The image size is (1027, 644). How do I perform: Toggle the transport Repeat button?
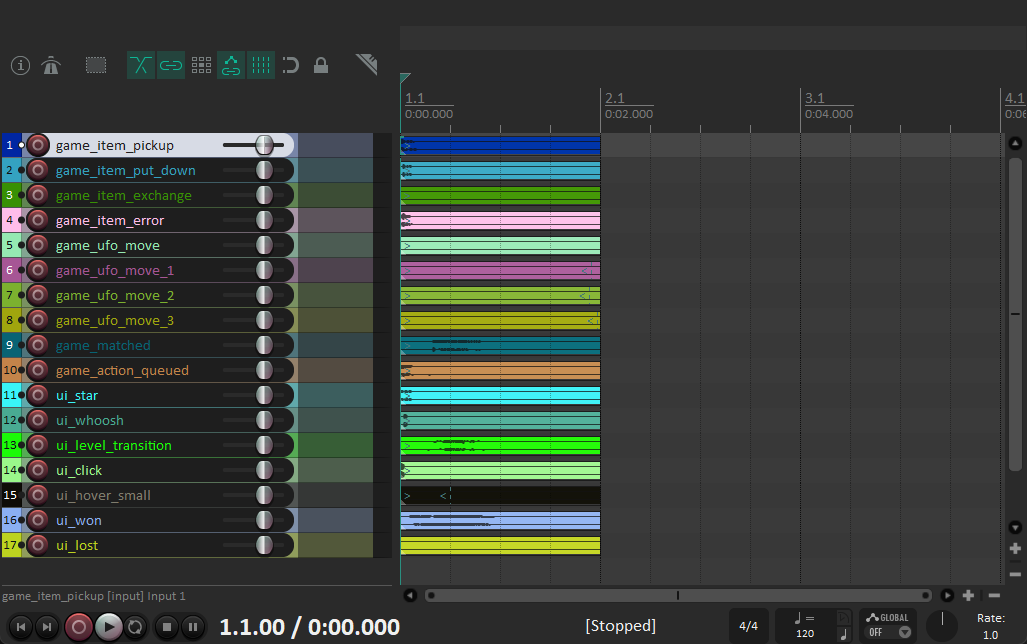(136, 627)
